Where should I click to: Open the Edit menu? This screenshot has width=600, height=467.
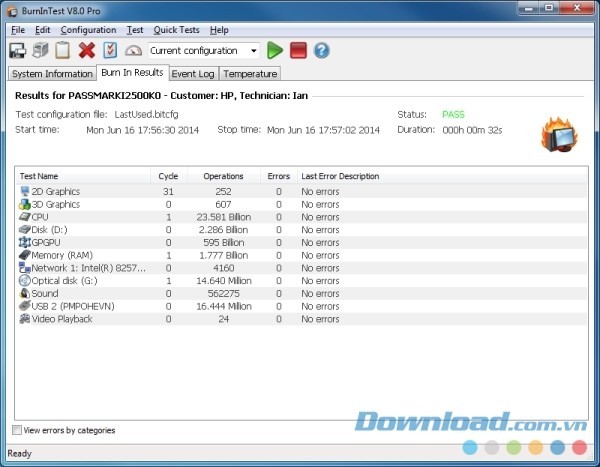(42, 30)
